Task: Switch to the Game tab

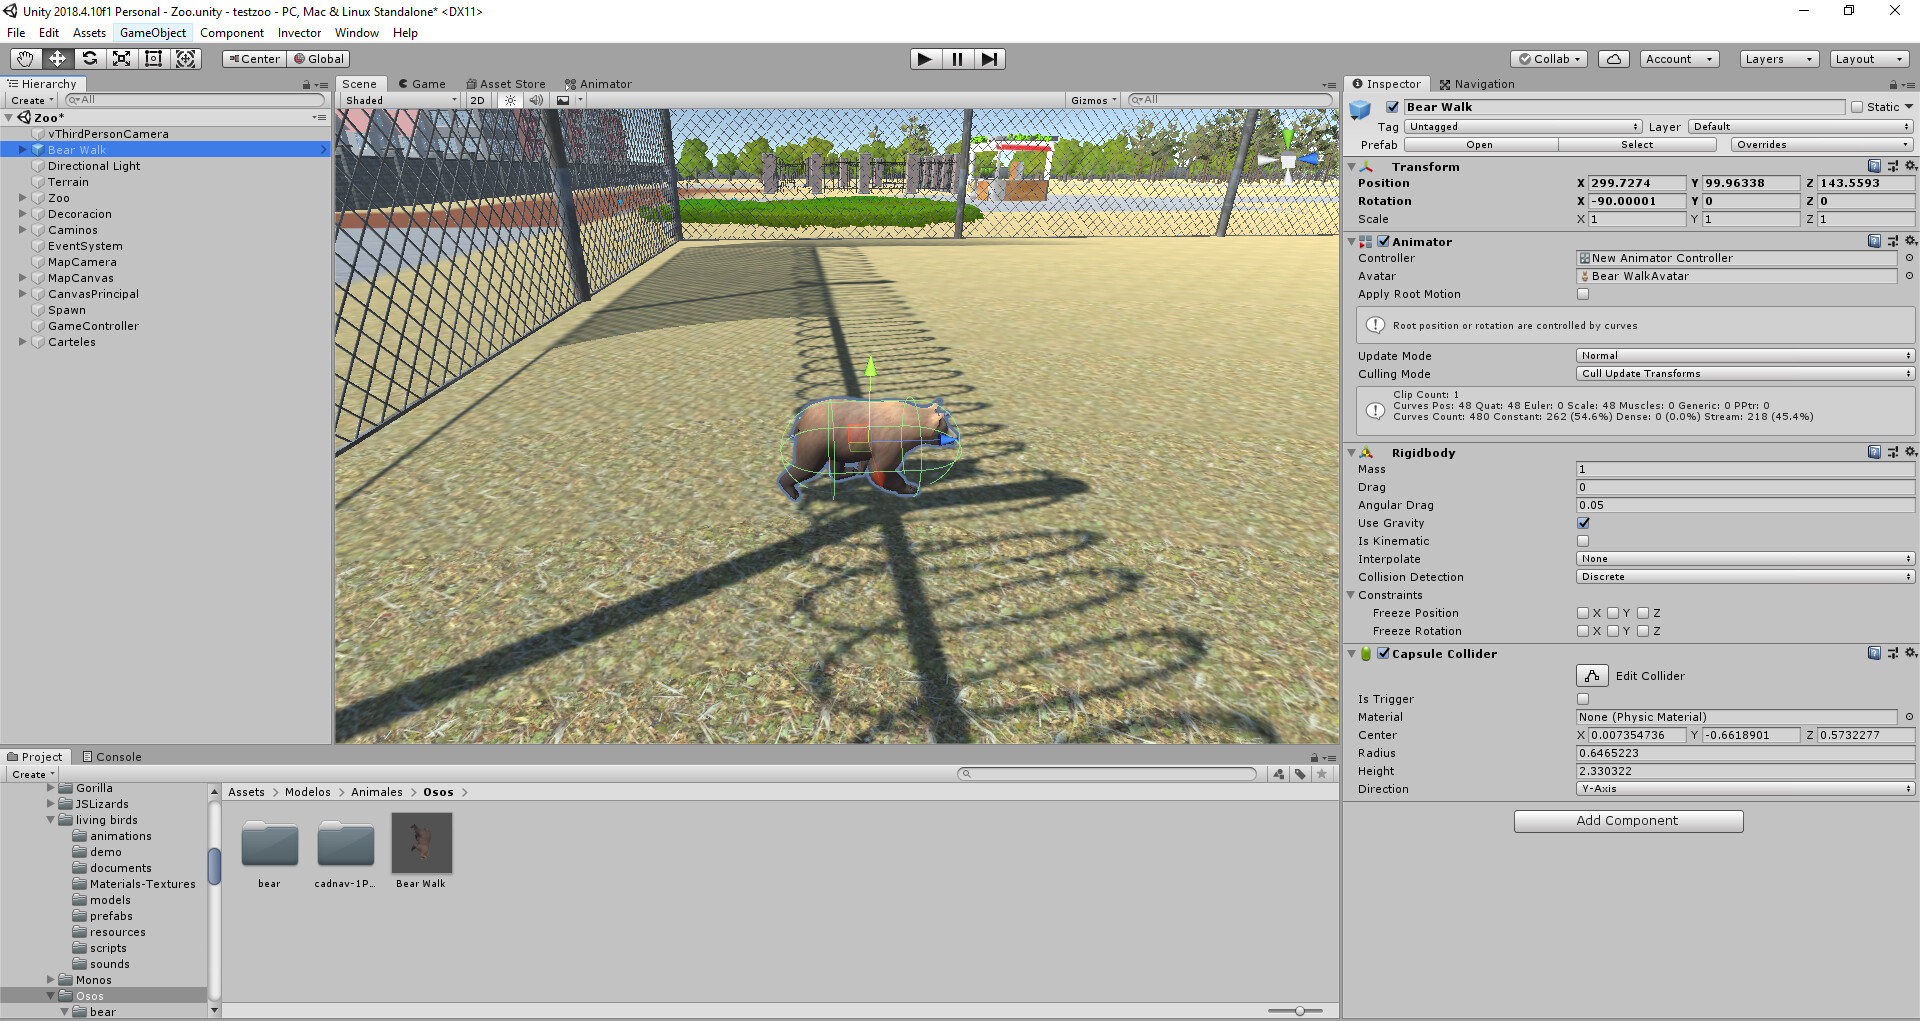Action: pos(422,84)
